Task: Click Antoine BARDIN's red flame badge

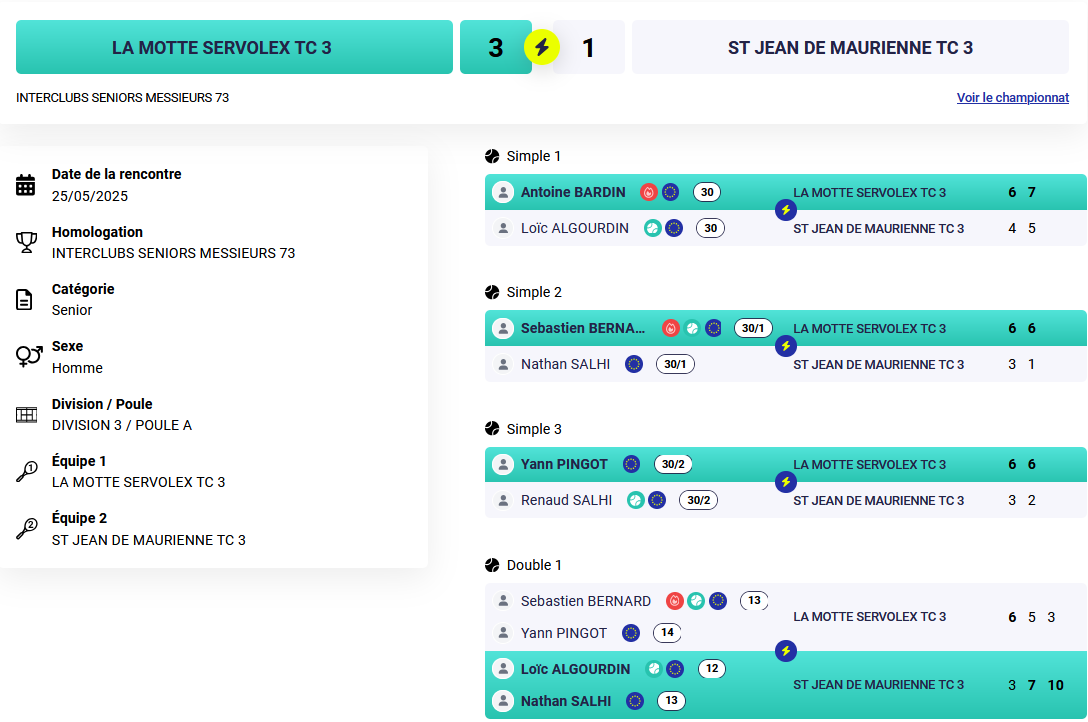Action: pos(649,192)
